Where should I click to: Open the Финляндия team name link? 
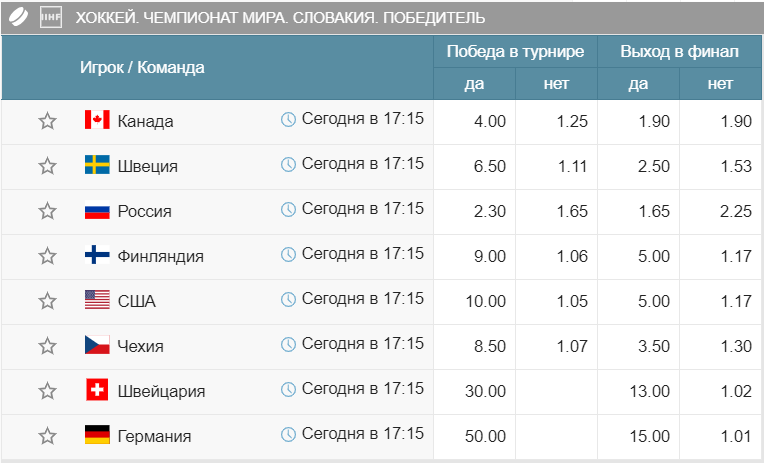click(160, 257)
